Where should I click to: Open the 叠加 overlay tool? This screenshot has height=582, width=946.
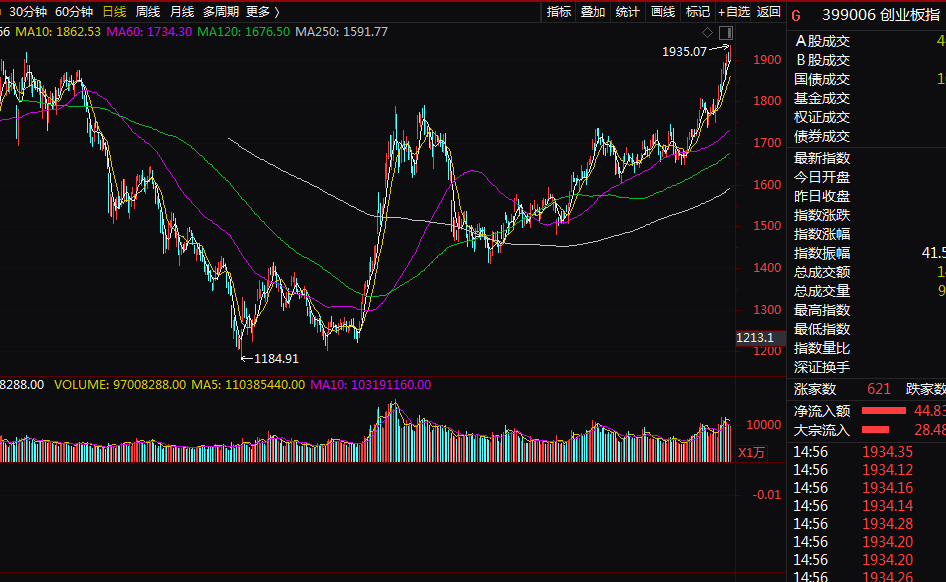592,11
